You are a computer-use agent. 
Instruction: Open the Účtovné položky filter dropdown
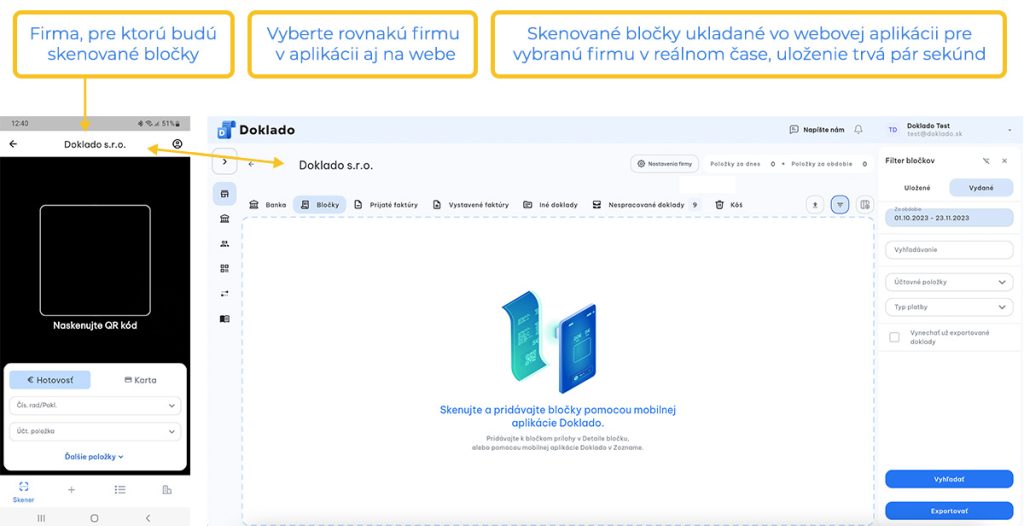pyautogui.click(x=950, y=282)
